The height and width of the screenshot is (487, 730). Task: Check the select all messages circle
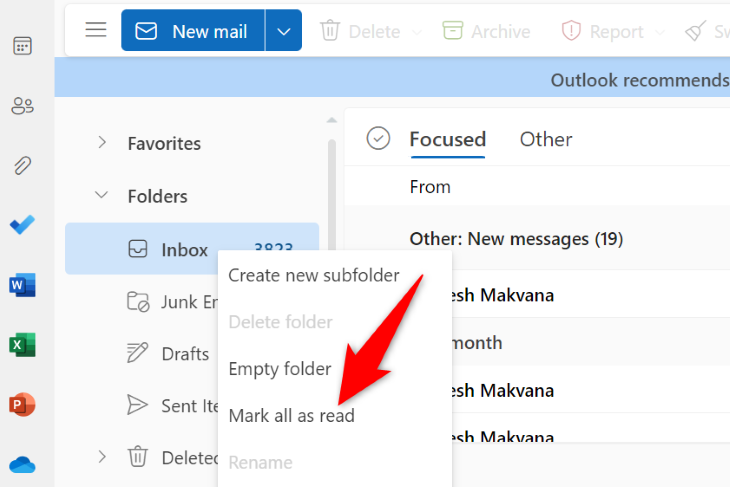[x=378, y=139]
